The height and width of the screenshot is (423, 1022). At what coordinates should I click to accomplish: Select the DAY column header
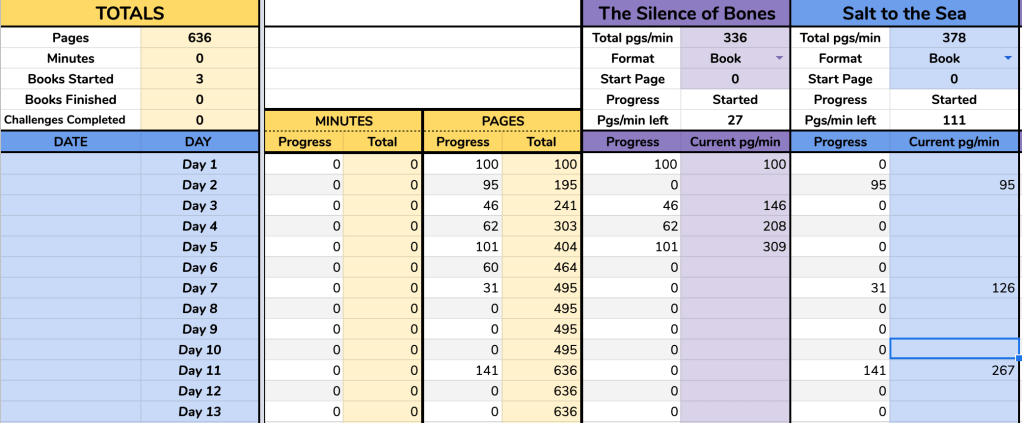pyautogui.click(x=200, y=142)
